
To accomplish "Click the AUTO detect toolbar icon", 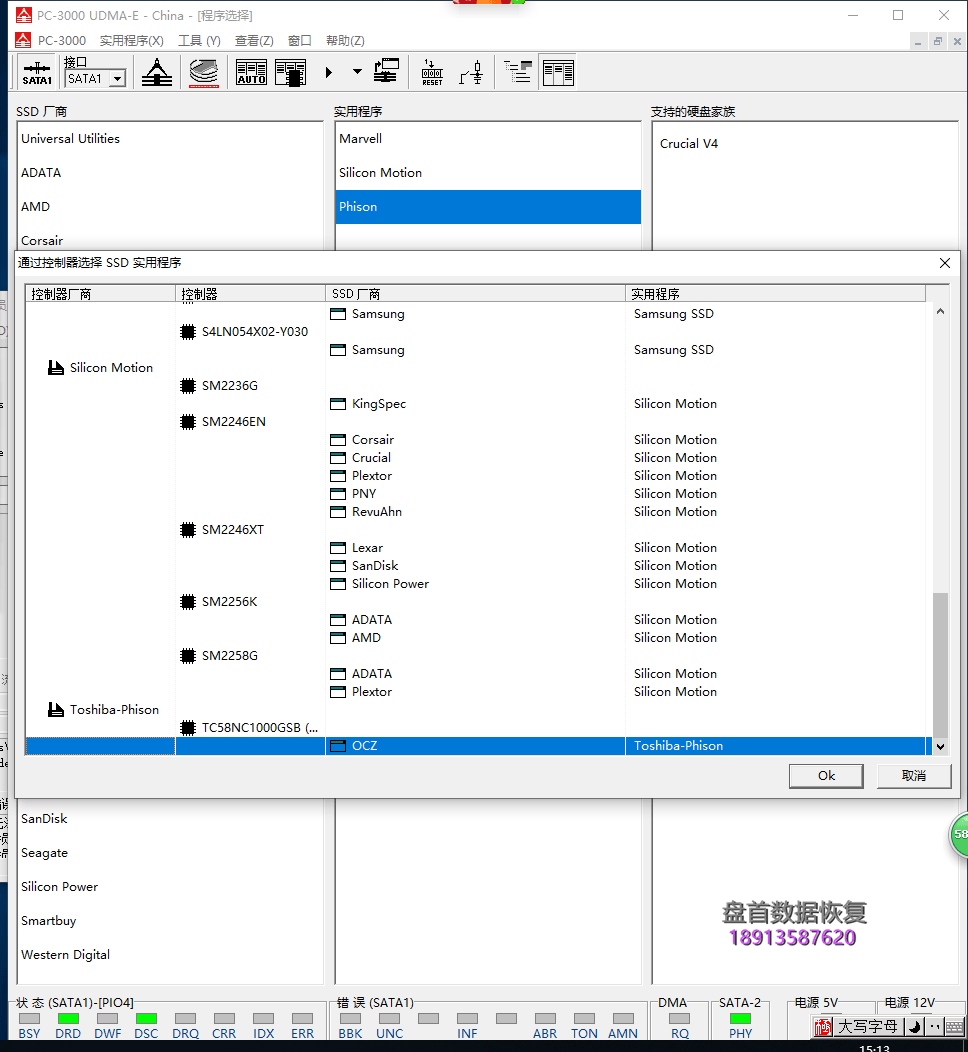I will [252, 72].
